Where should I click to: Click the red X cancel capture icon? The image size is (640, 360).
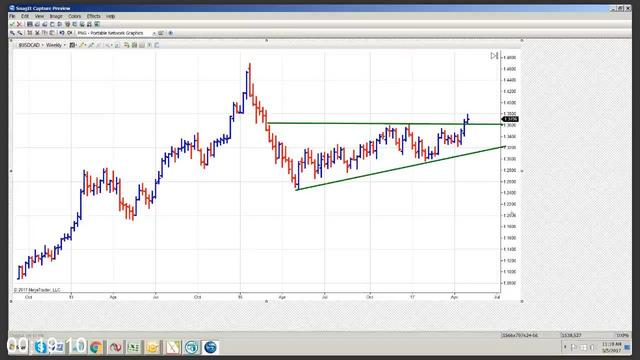pos(19,24)
